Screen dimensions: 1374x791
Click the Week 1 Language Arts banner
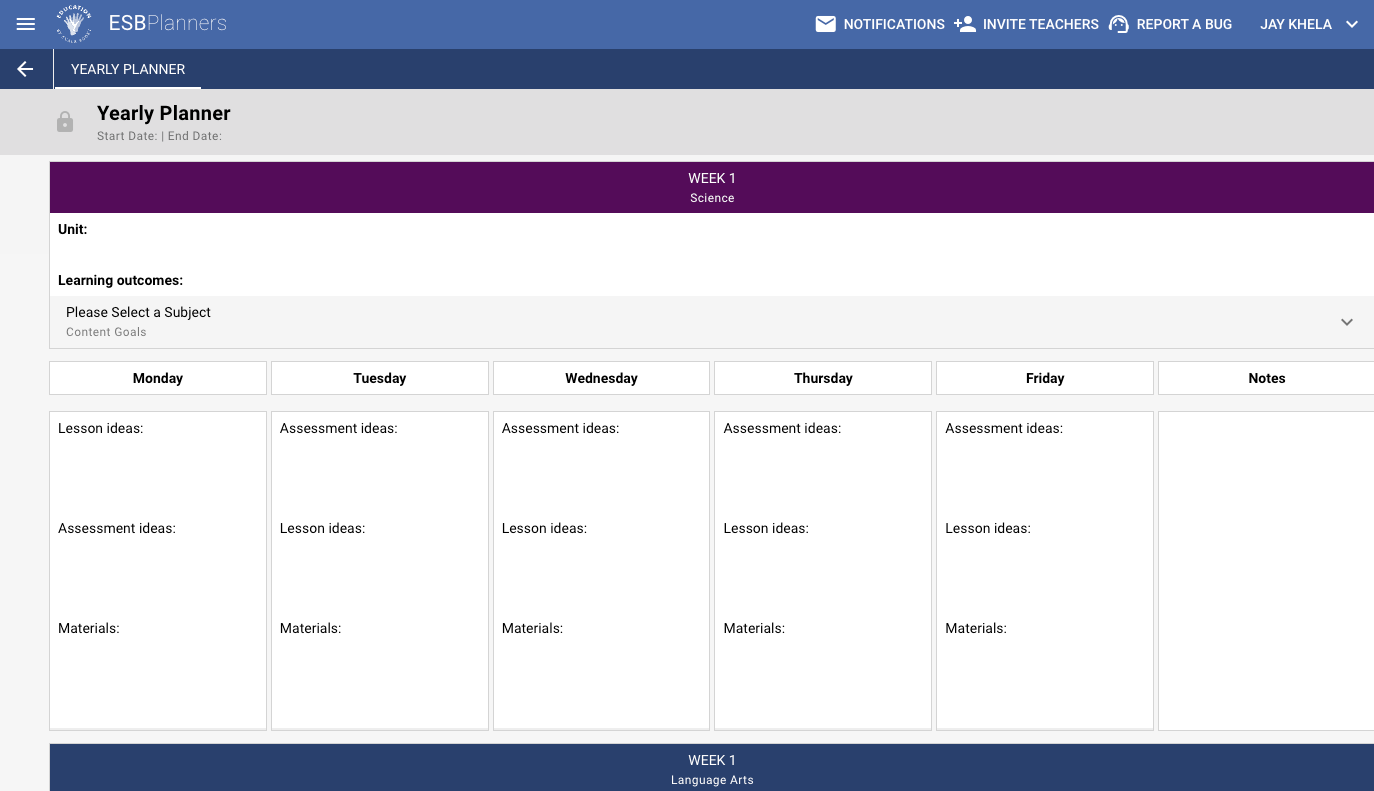coord(712,768)
